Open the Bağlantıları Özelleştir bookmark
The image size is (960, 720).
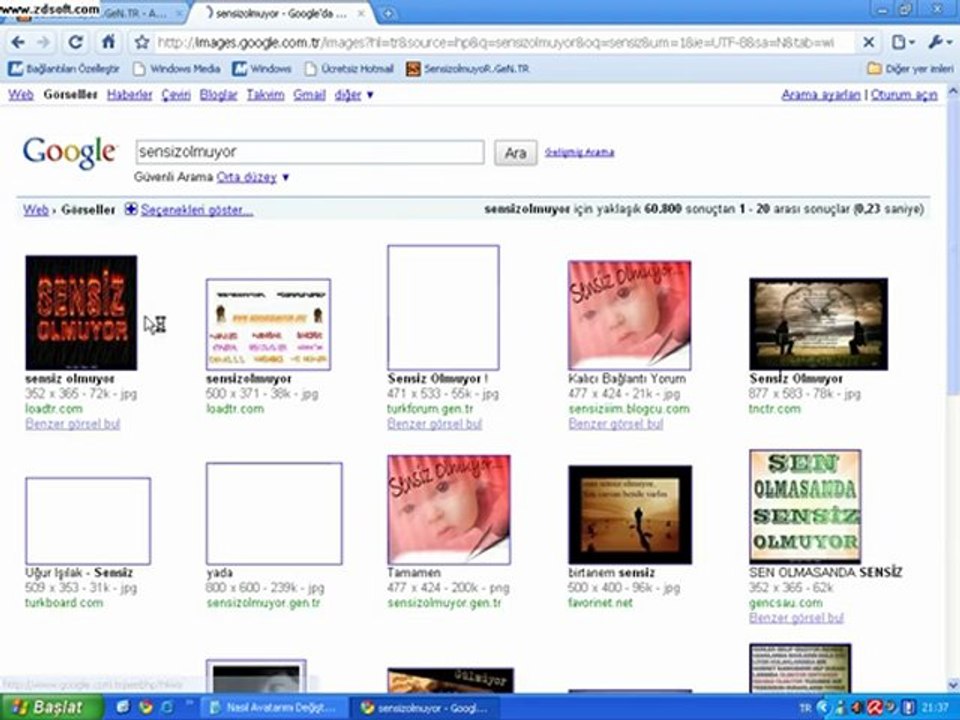(64, 69)
